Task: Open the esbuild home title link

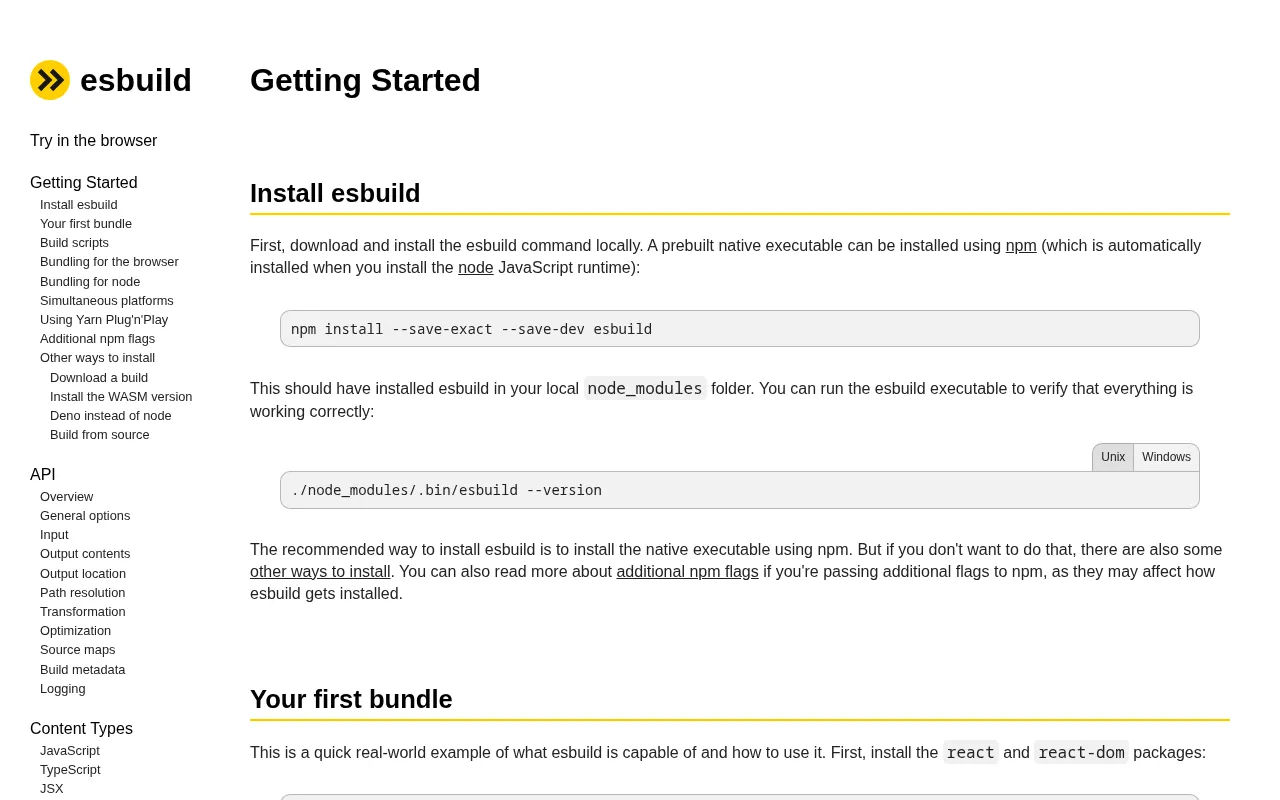Action: pyautogui.click(x=136, y=80)
